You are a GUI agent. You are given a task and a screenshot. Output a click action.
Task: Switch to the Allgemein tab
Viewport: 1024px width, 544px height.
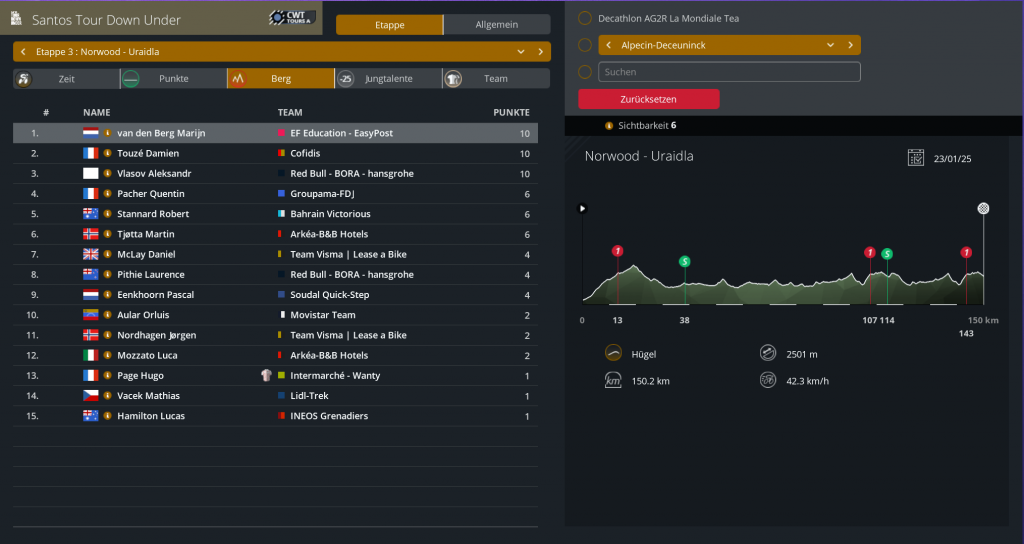[x=496, y=25]
